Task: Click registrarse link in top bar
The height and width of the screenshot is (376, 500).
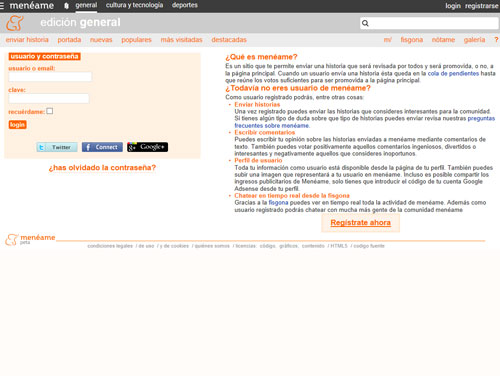Action: [x=482, y=6]
